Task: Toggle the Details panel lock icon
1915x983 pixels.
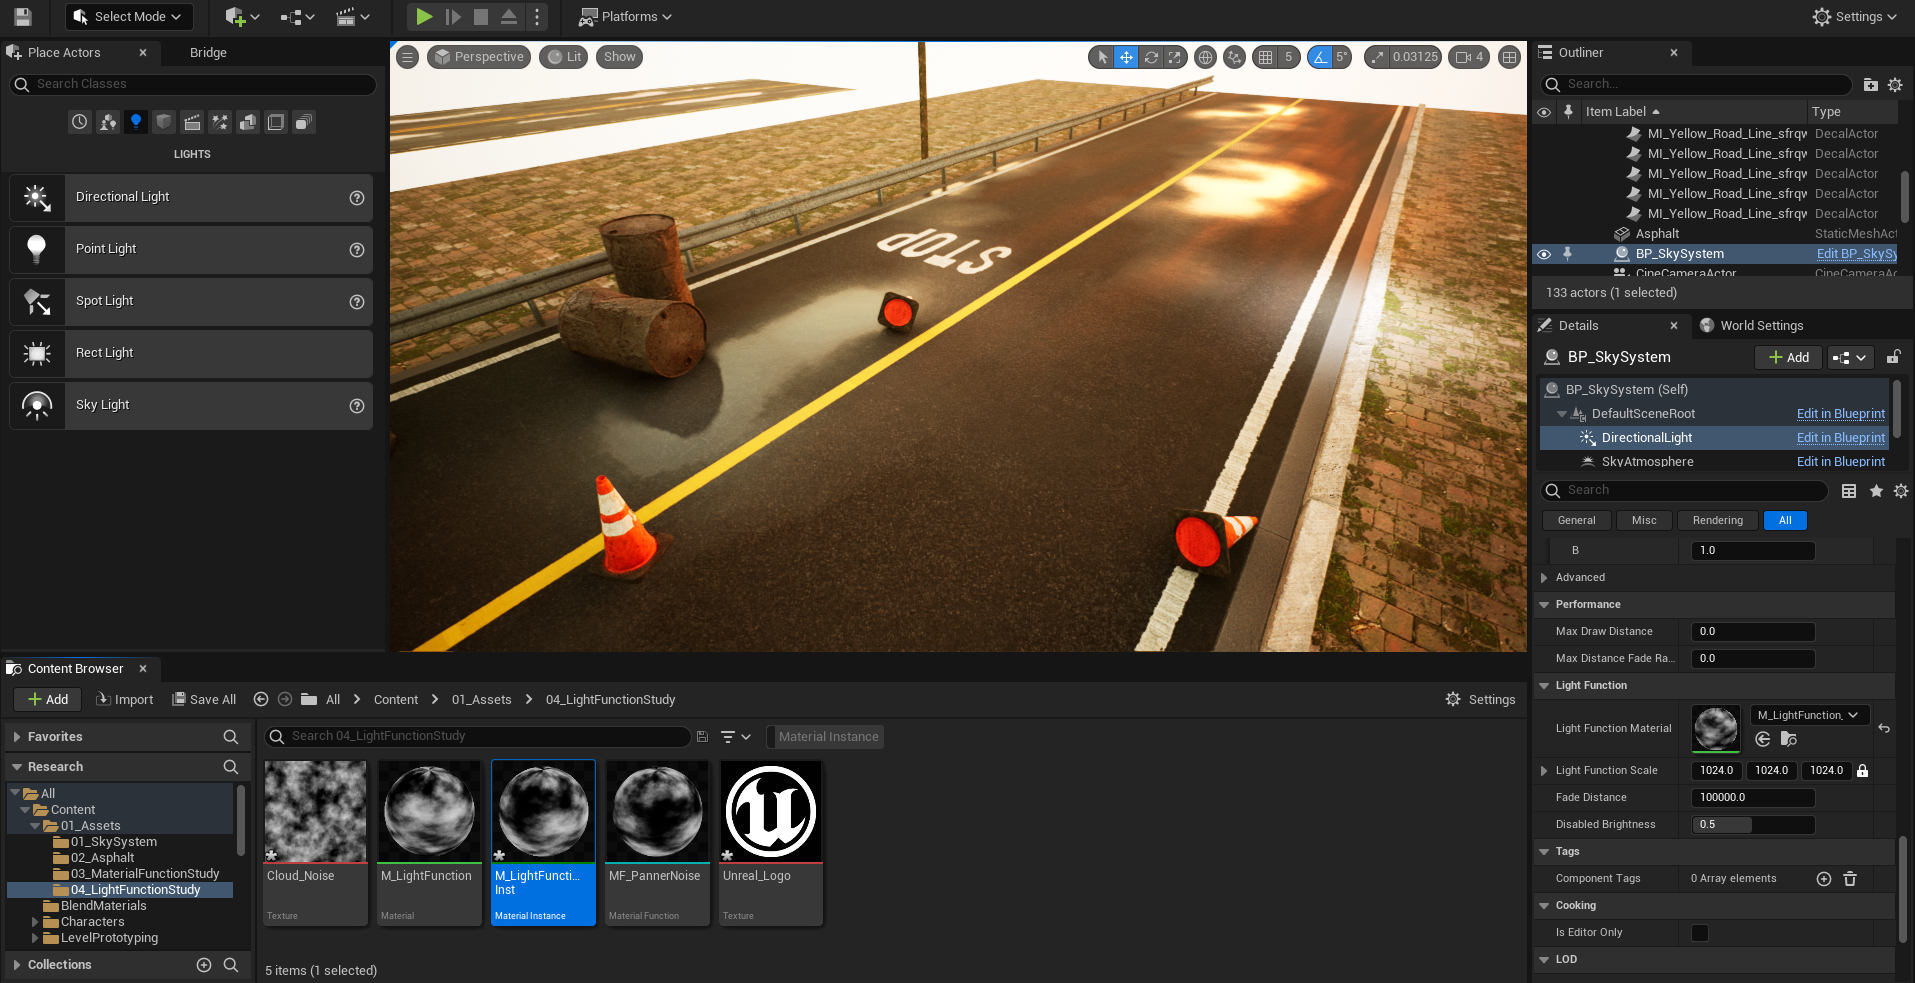Action: click(x=1893, y=357)
